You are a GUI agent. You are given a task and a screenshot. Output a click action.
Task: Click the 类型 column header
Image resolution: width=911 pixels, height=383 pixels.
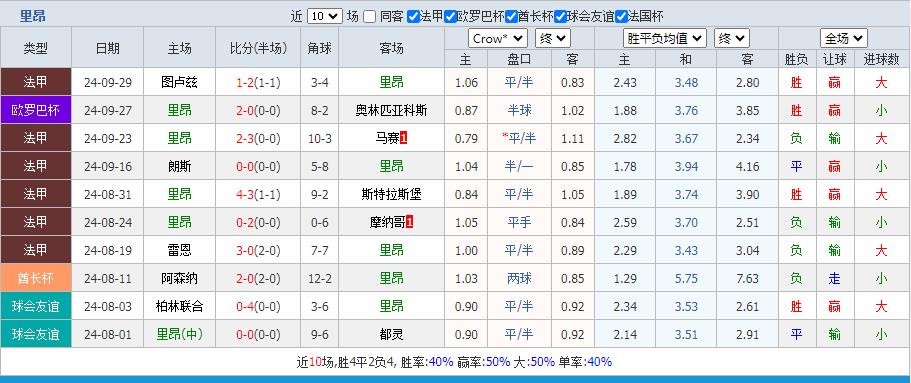point(36,48)
